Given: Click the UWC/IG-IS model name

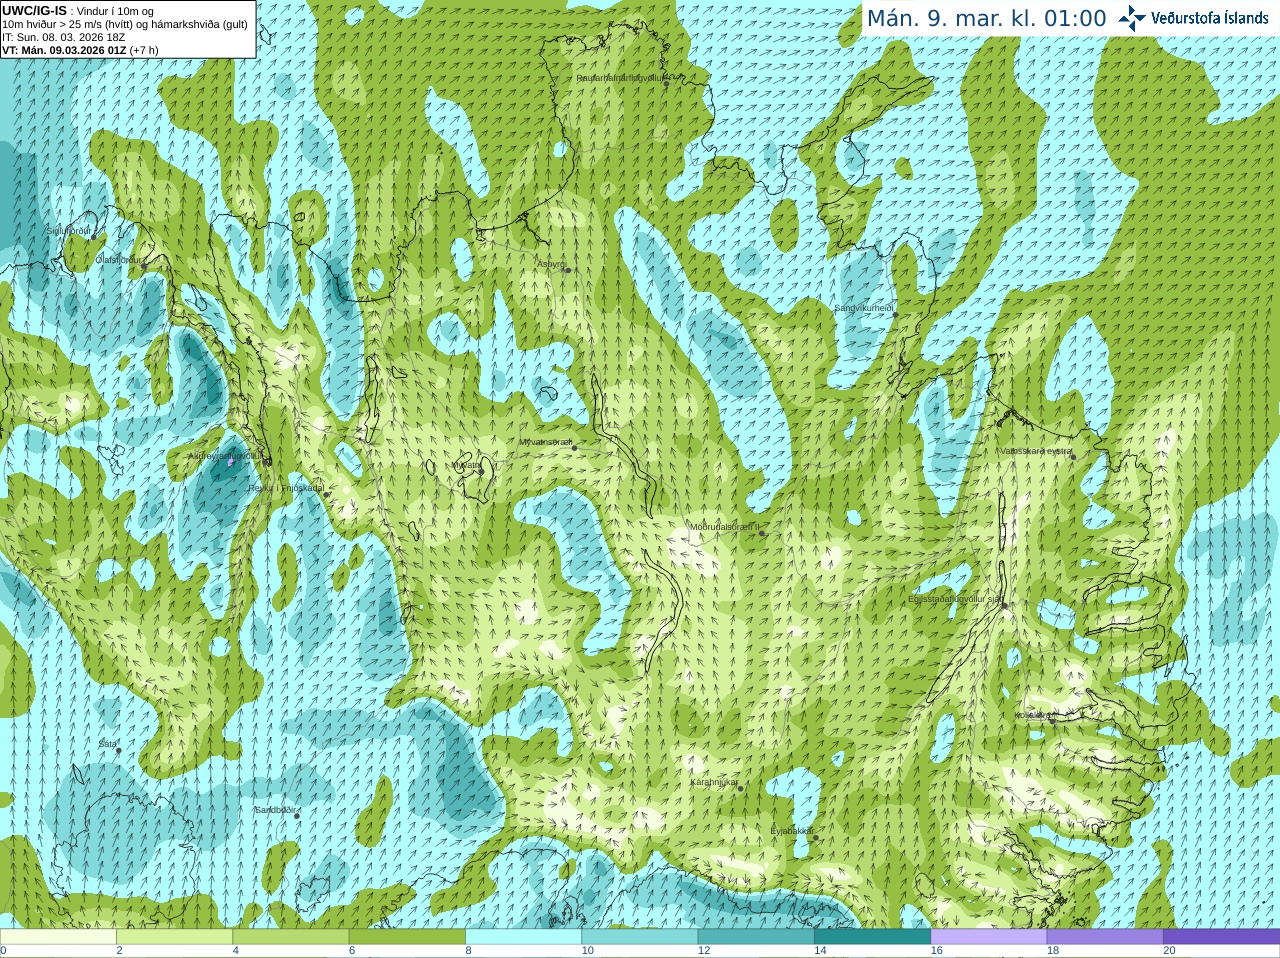Looking at the screenshot, I should coord(35,11).
